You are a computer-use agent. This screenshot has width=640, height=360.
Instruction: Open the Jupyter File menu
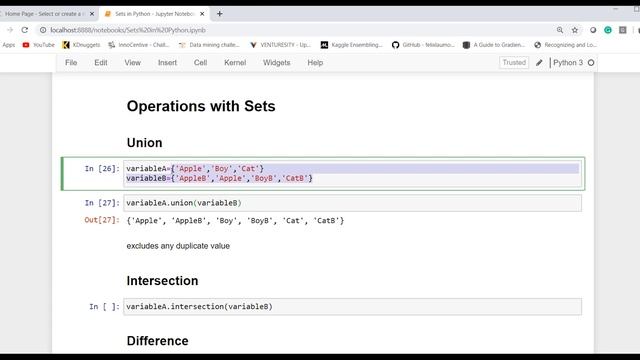click(x=71, y=62)
